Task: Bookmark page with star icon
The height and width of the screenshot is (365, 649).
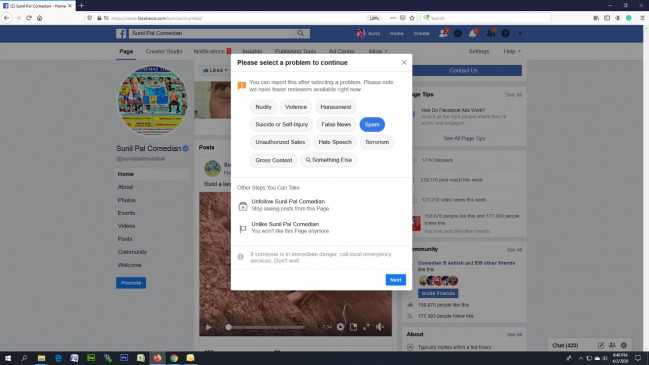Action: 412,18
